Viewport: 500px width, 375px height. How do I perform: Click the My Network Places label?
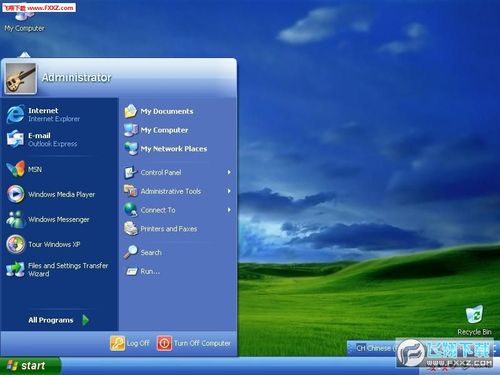[x=174, y=149]
